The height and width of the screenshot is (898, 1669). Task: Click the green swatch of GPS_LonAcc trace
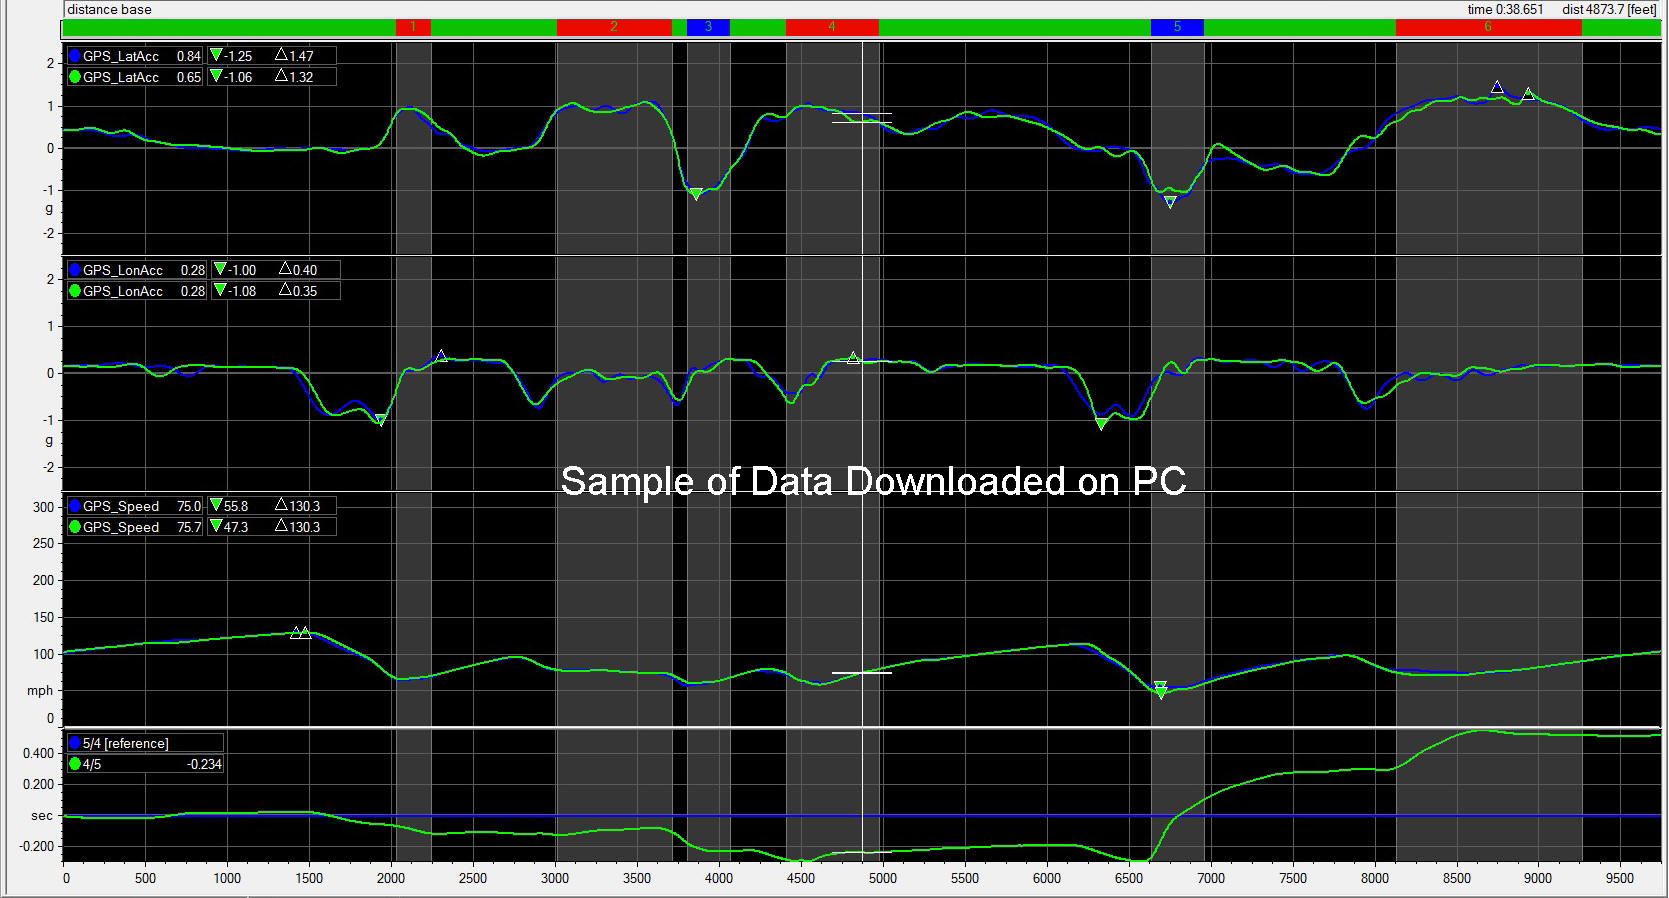(75, 291)
